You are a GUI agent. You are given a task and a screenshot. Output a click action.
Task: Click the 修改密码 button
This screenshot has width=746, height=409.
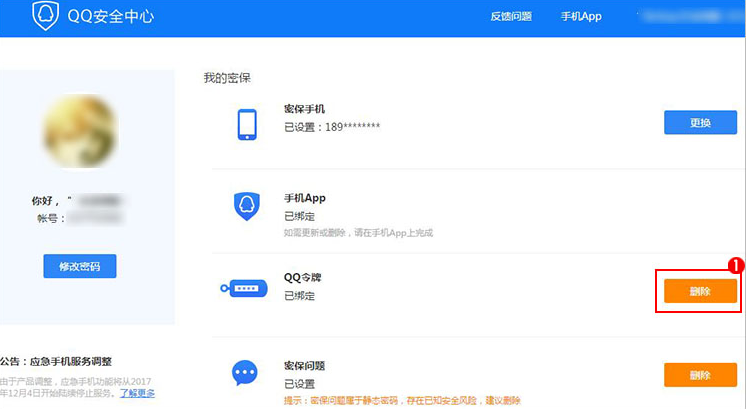coord(79,266)
